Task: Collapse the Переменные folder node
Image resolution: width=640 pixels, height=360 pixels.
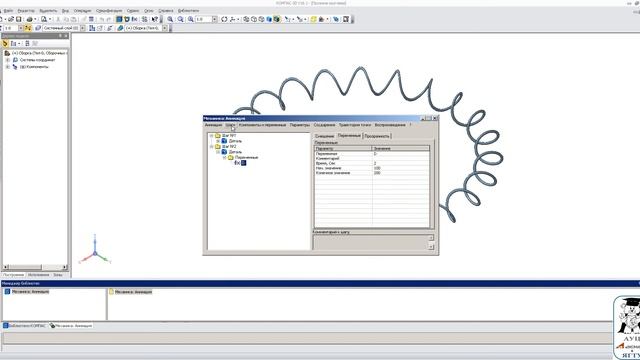Action: 224,157
